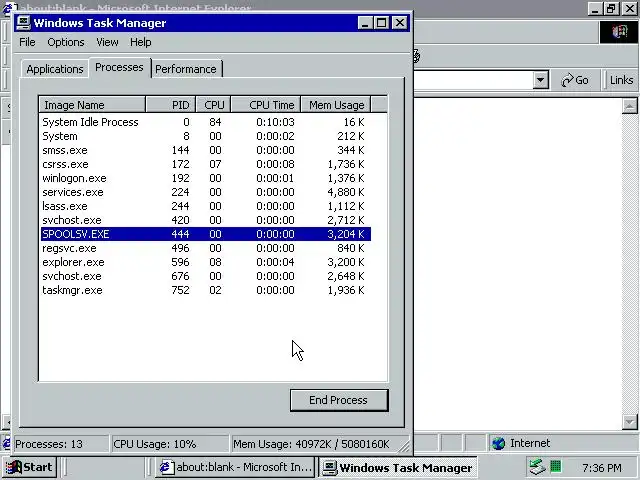Select the explorer.exe process
640x480 pixels.
206,262
